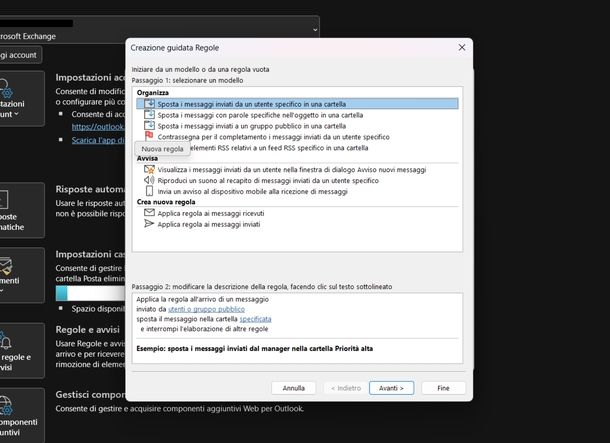
Task: Click folder icon for 'gruppo pubblico' rule
Action: click(149, 125)
